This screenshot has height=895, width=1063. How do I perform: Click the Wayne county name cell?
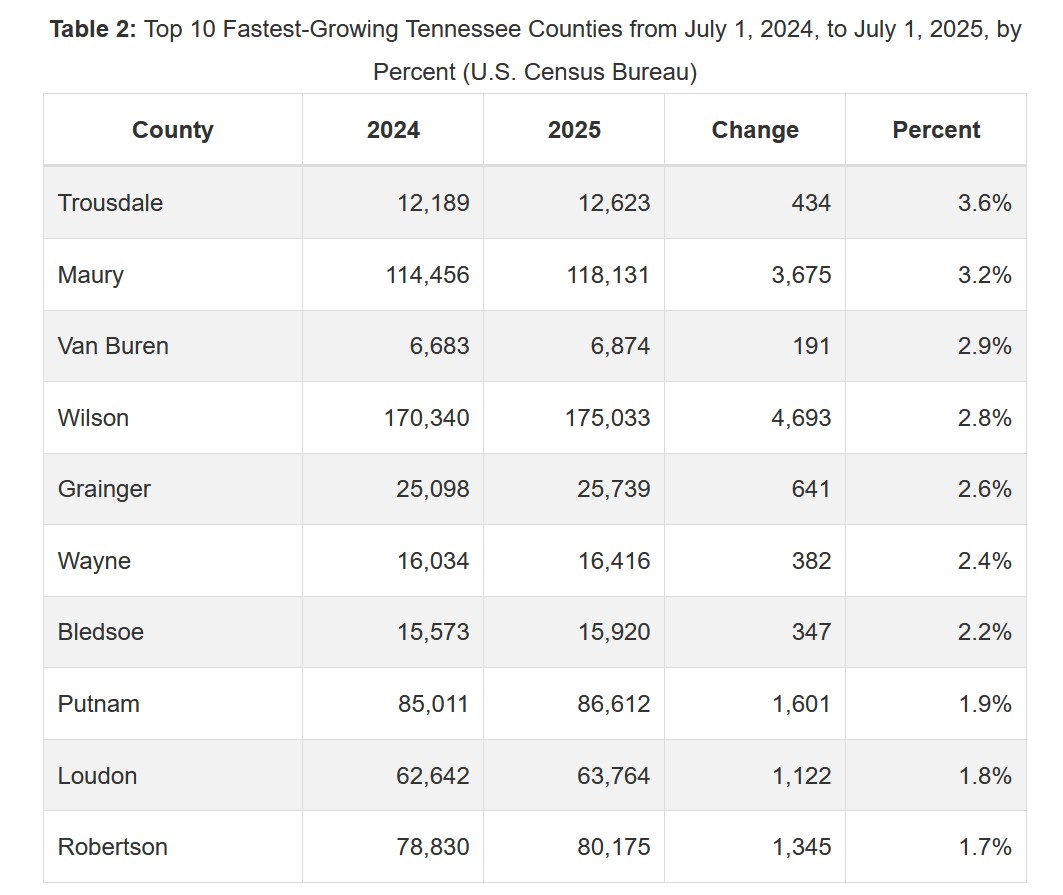click(94, 561)
